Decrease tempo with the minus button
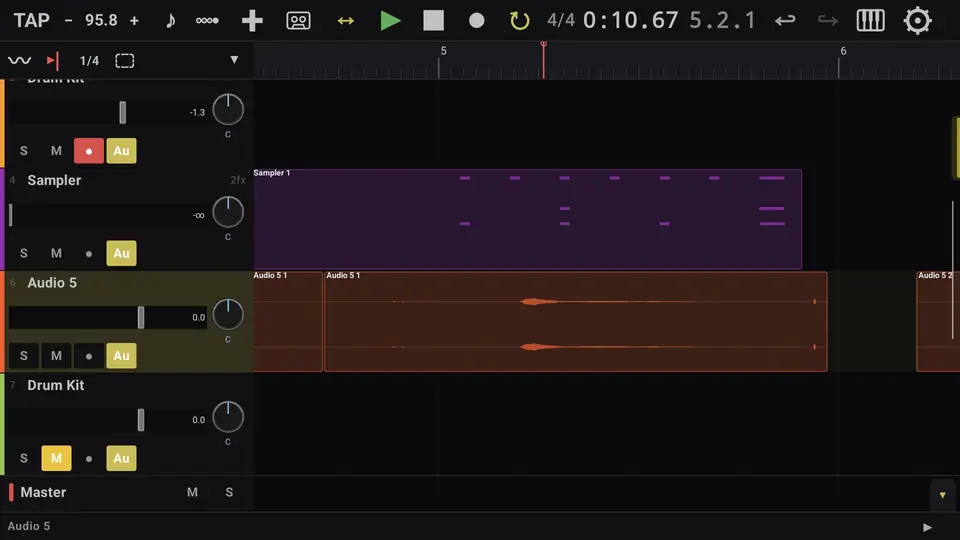This screenshot has width=960, height=540. click(x=69, y=20)
